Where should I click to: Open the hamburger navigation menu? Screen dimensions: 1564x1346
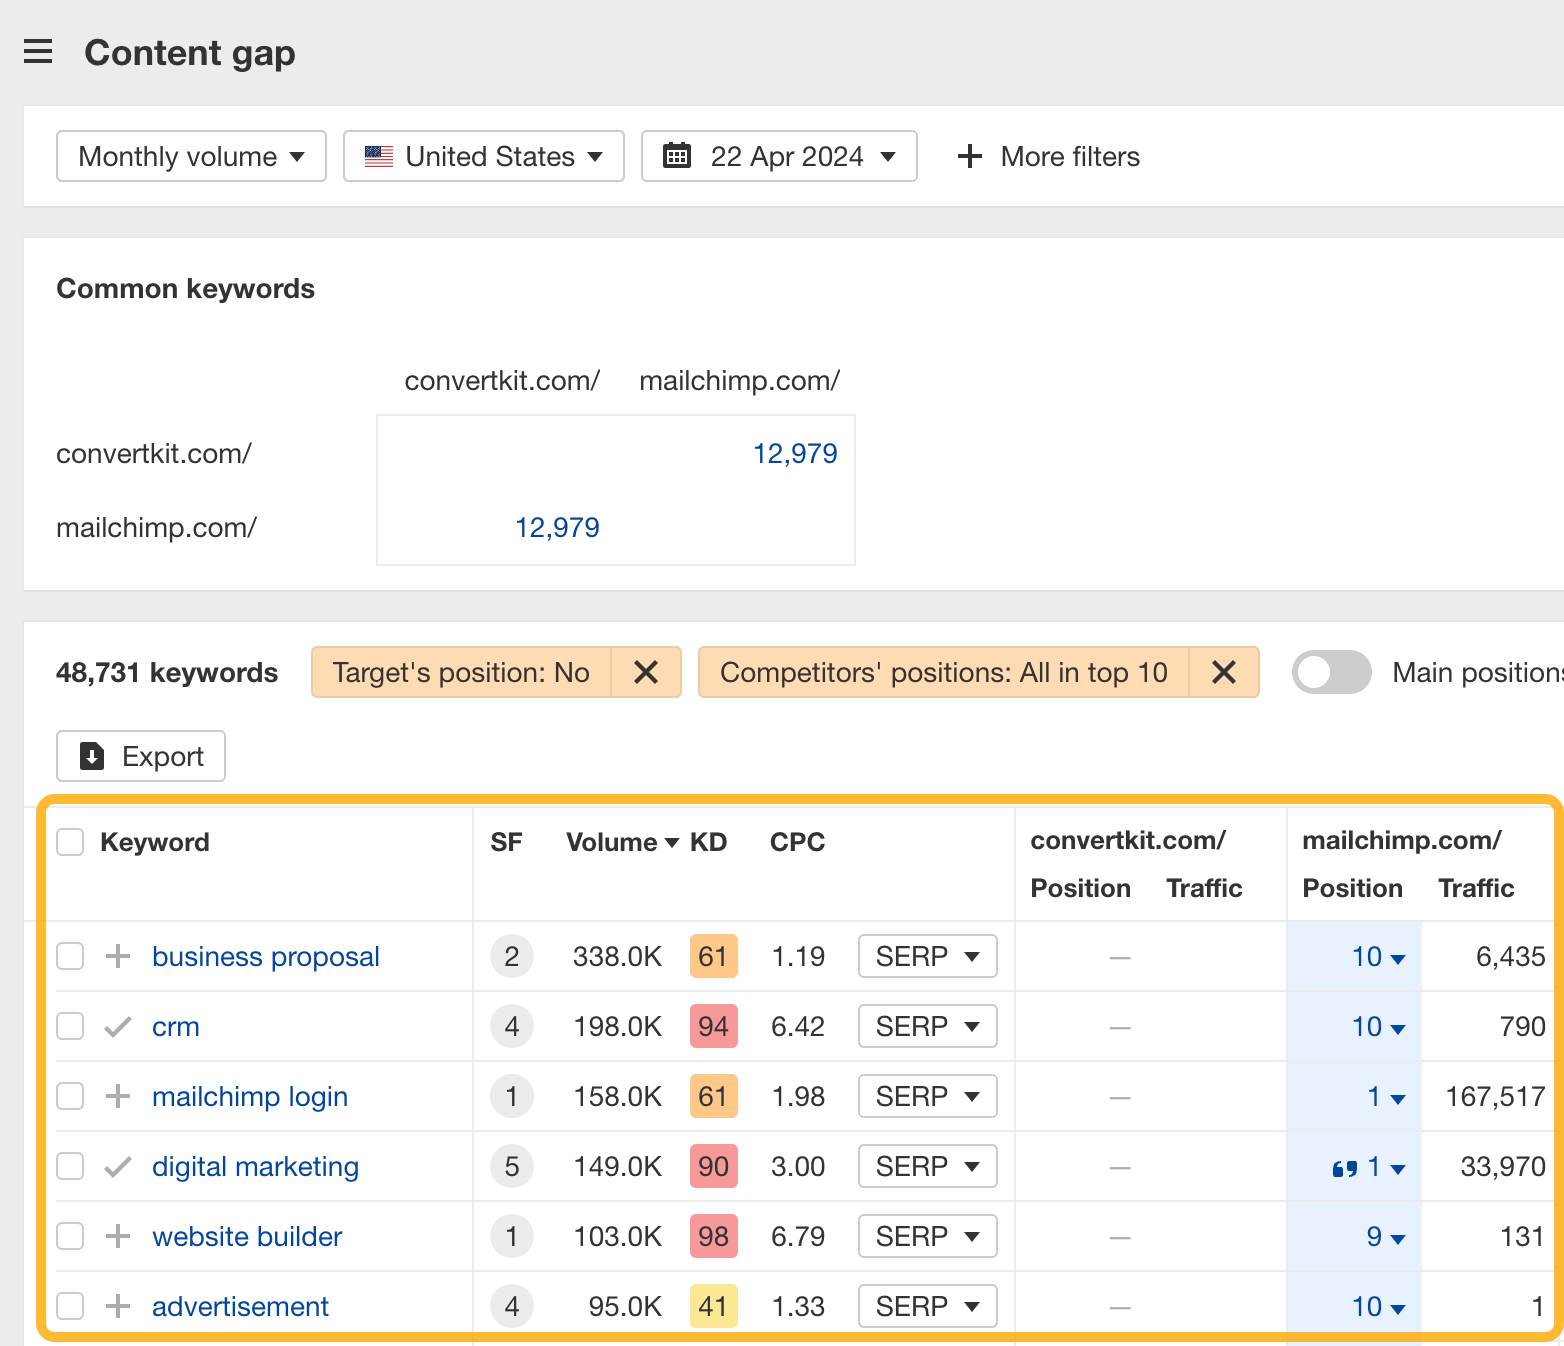tap(38, 51)
